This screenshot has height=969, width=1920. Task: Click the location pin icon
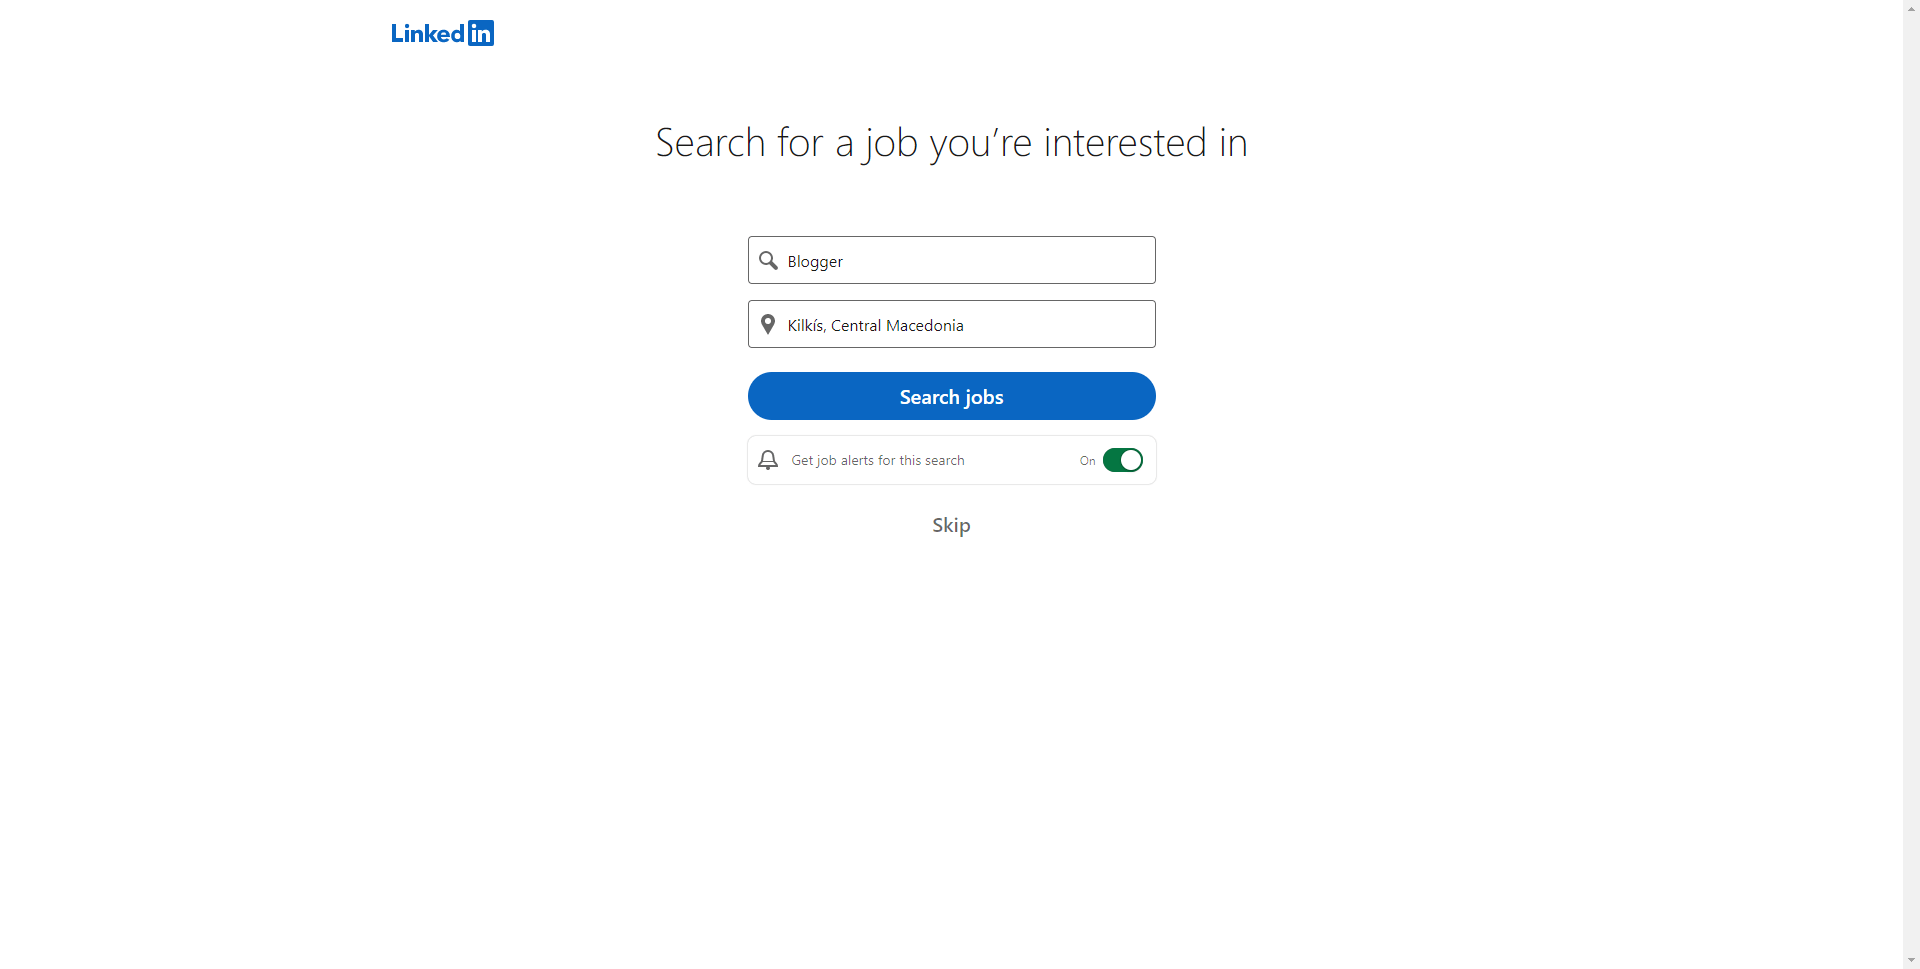[x=768, y=324]
